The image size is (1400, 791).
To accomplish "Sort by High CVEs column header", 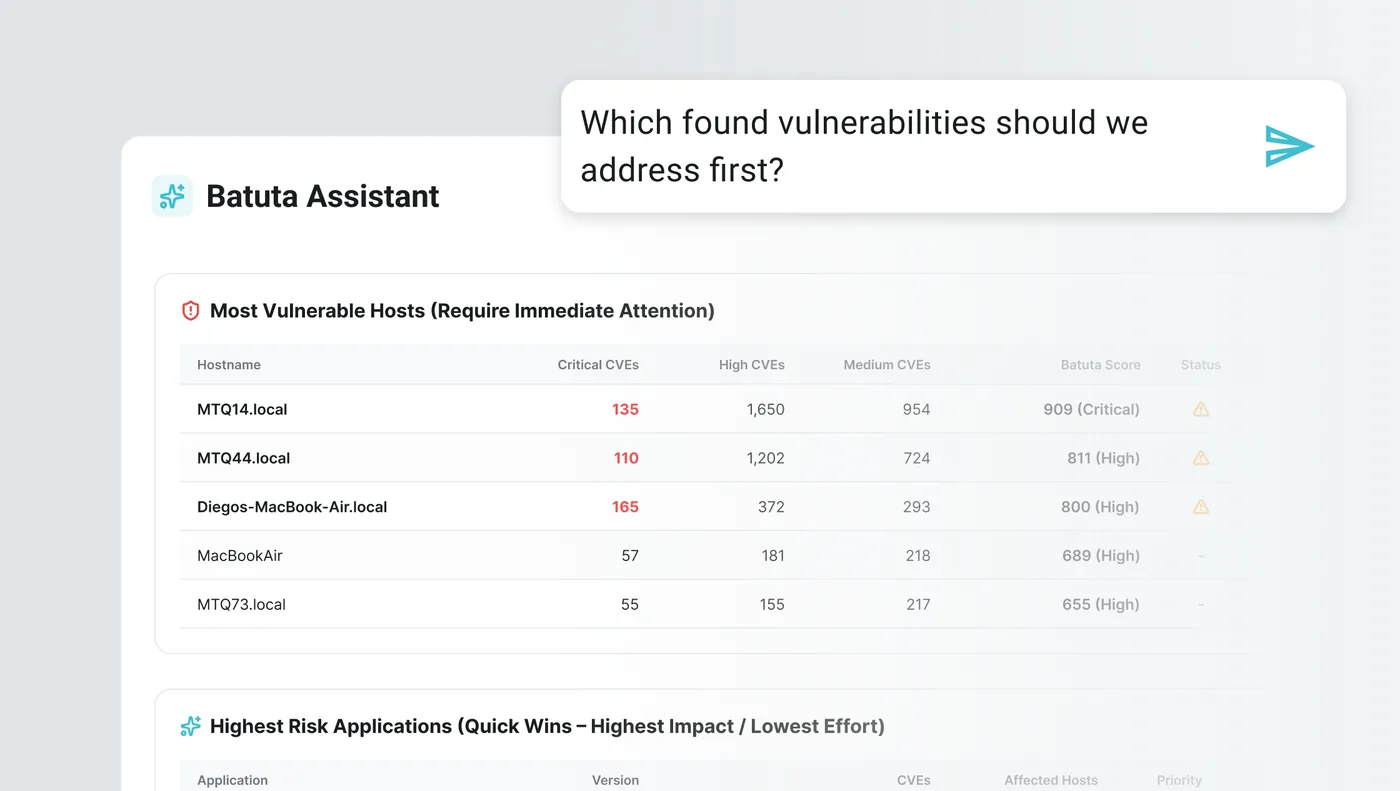I will point(752,365).
